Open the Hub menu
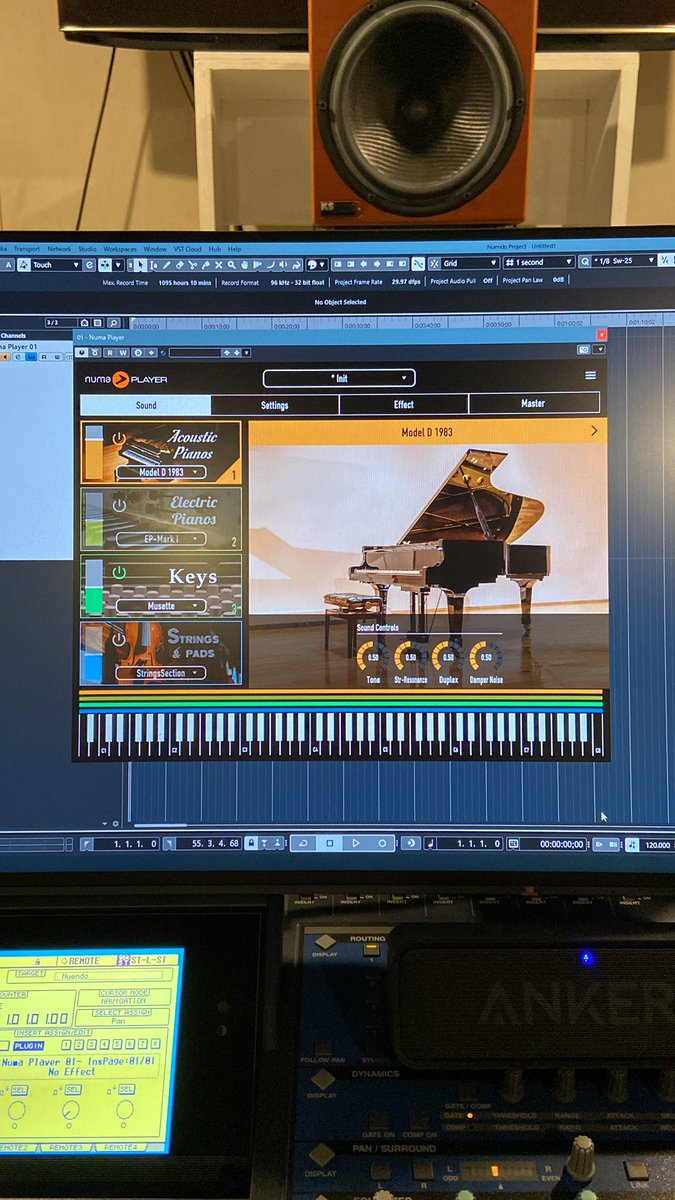This screenshot has height=1200, width=675. click(x=215, y=249)
